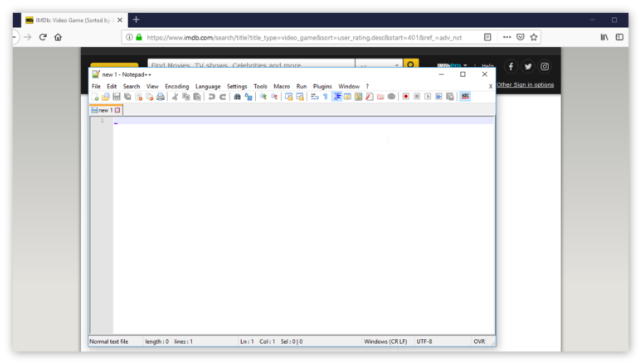Toggle the indent guide button
This screenshot has width=642, height=364.
point(337,97)
